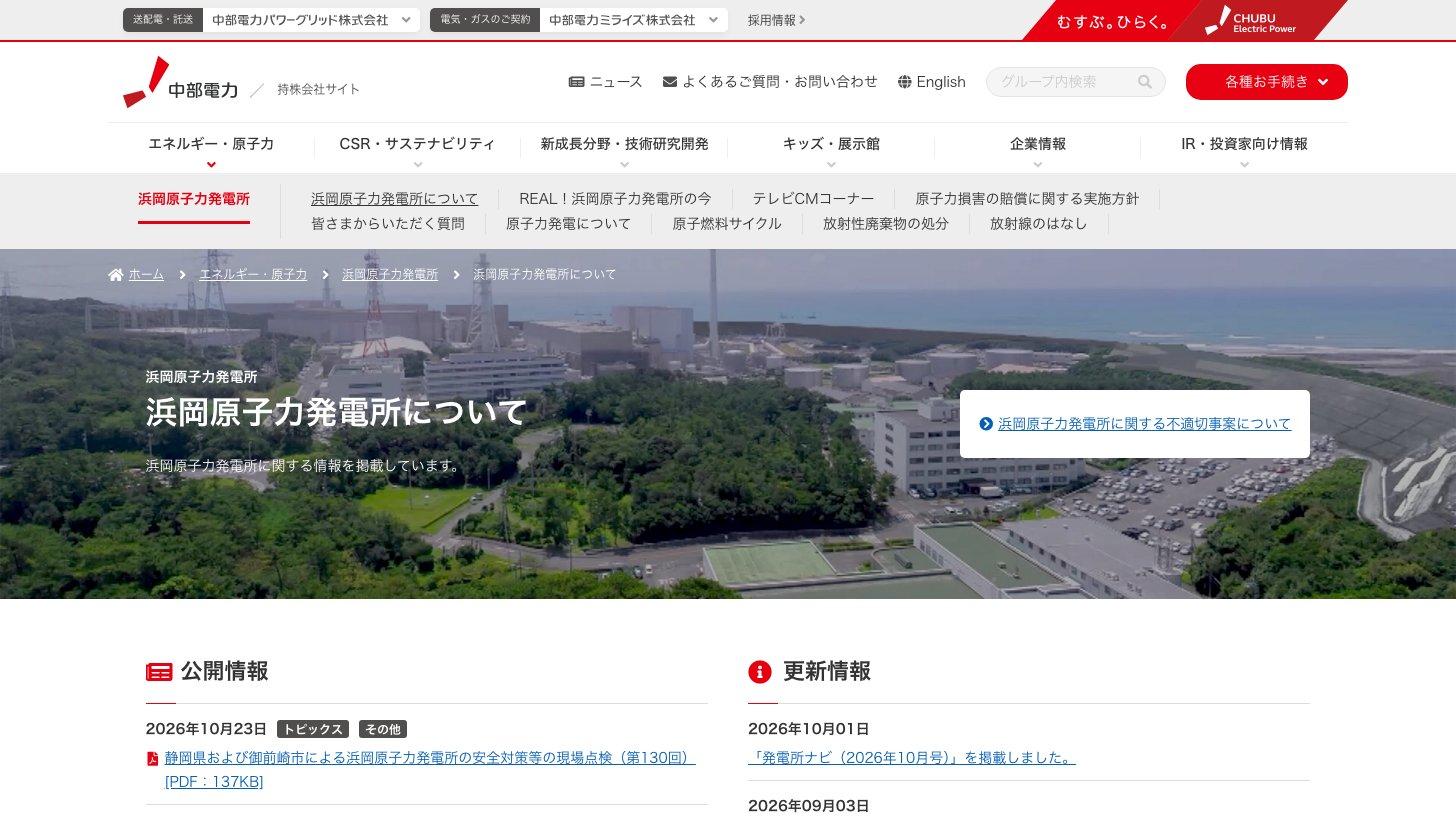The height and width of the screenshot is (818, 1456).
Task: Click the home icon in breadcrumb
Action: (116, 274)
